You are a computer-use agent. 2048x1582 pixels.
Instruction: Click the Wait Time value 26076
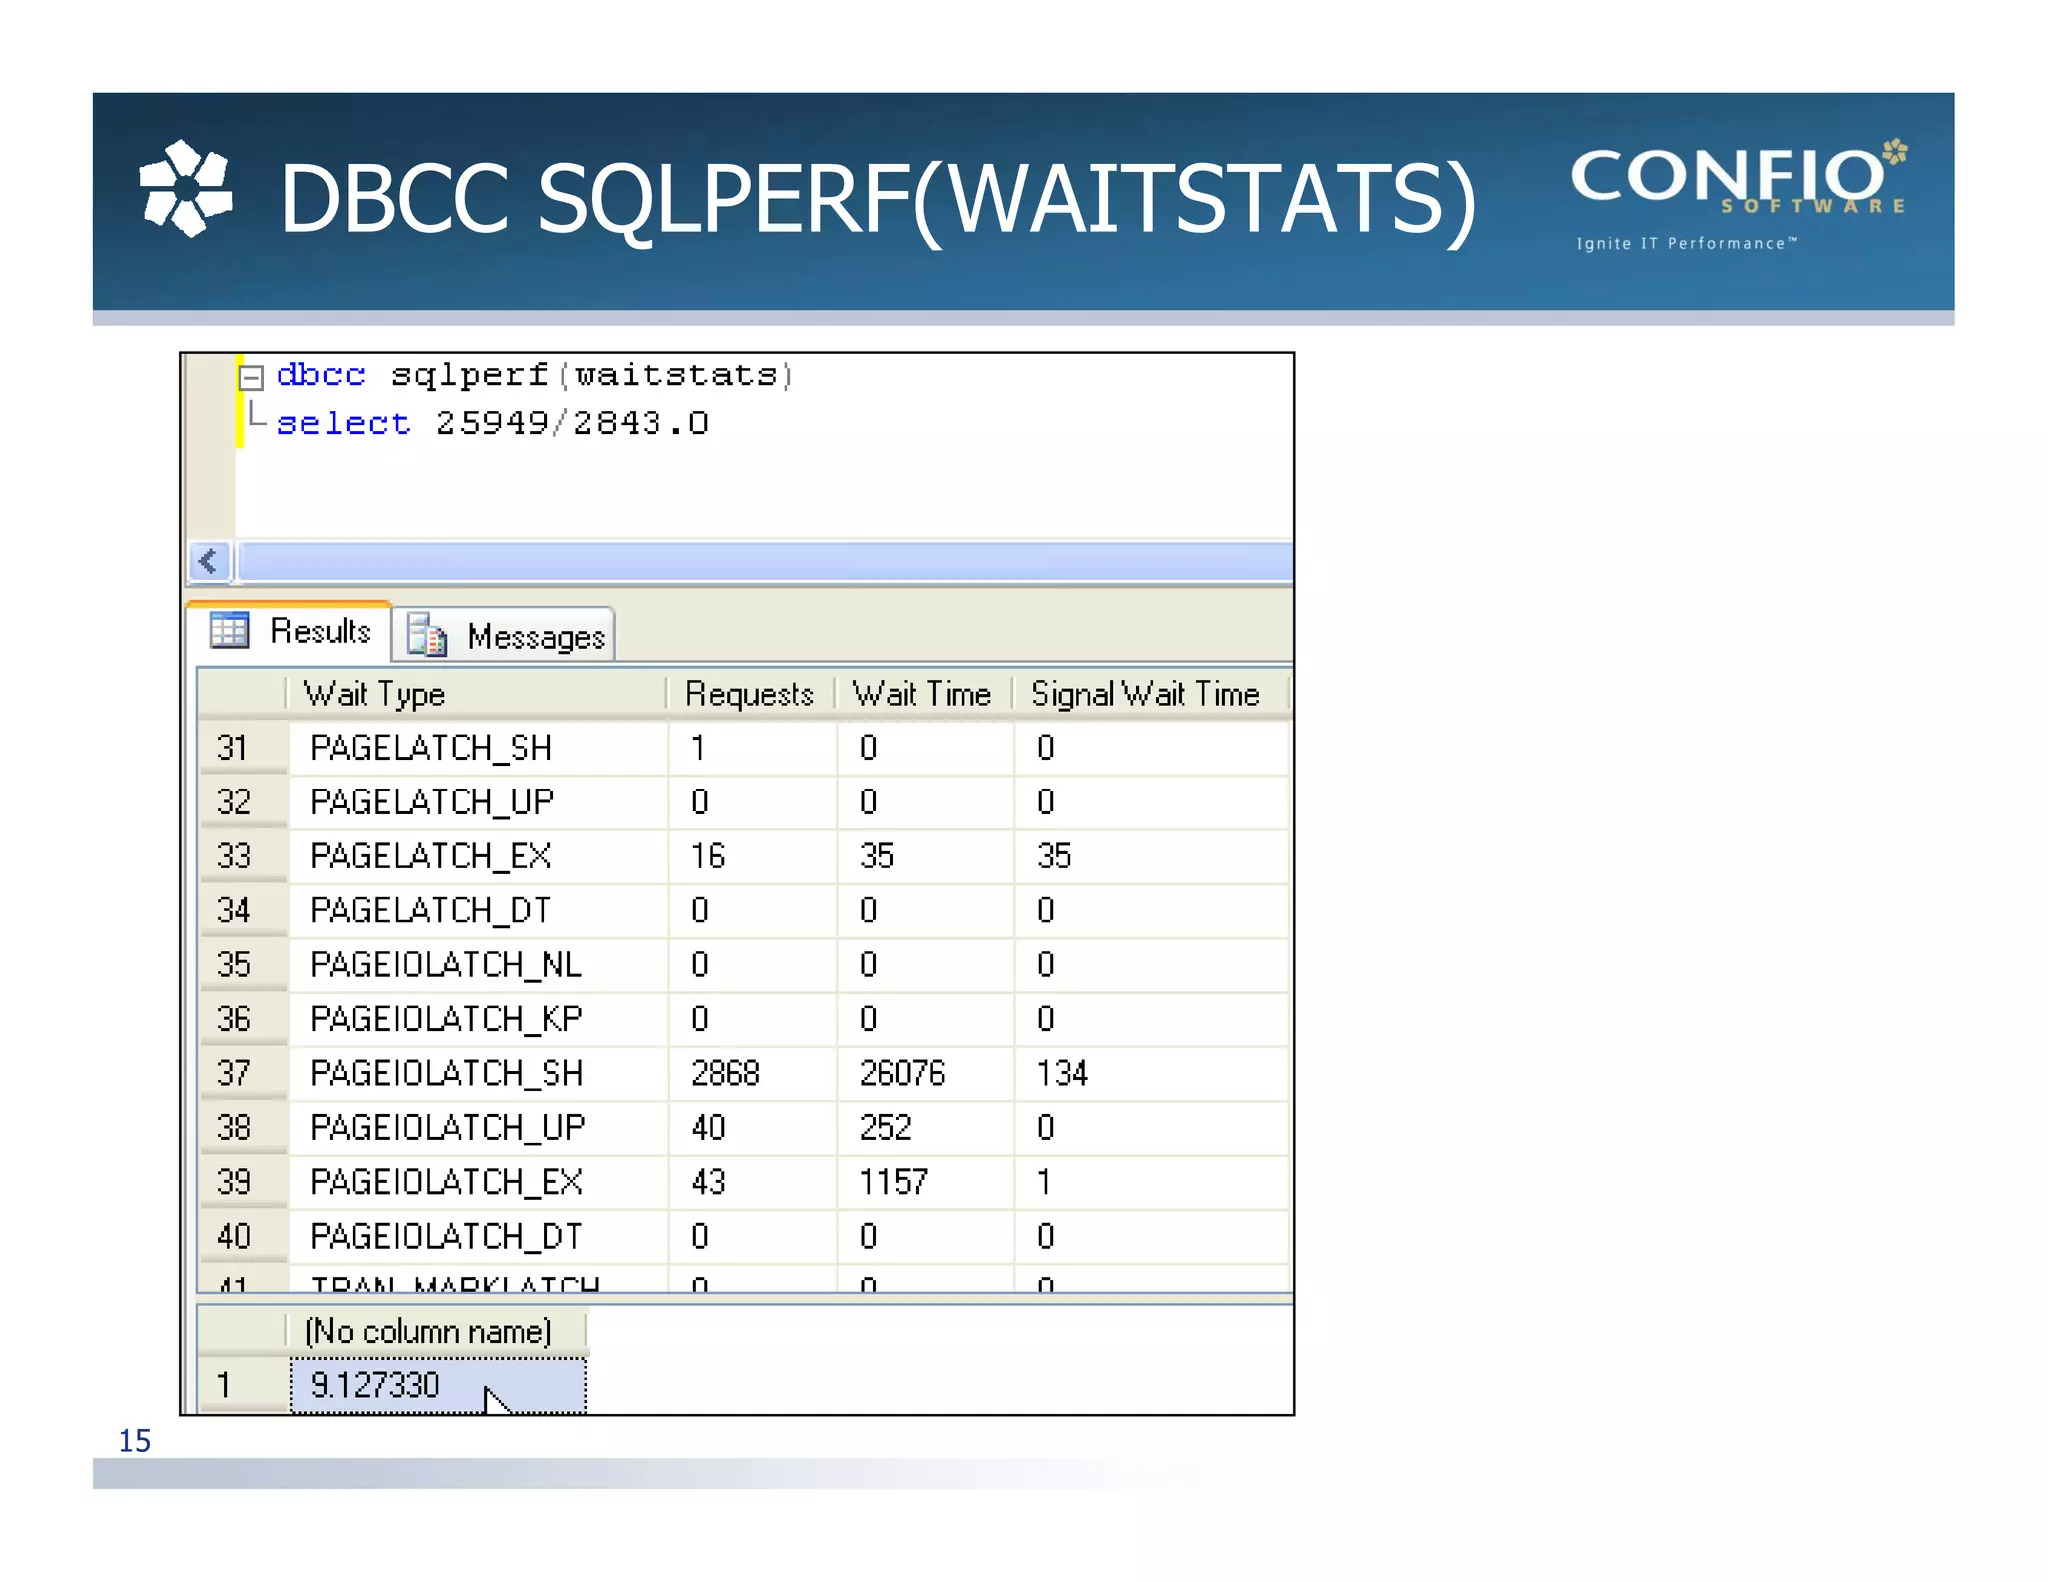click(x=925, y=1073)
